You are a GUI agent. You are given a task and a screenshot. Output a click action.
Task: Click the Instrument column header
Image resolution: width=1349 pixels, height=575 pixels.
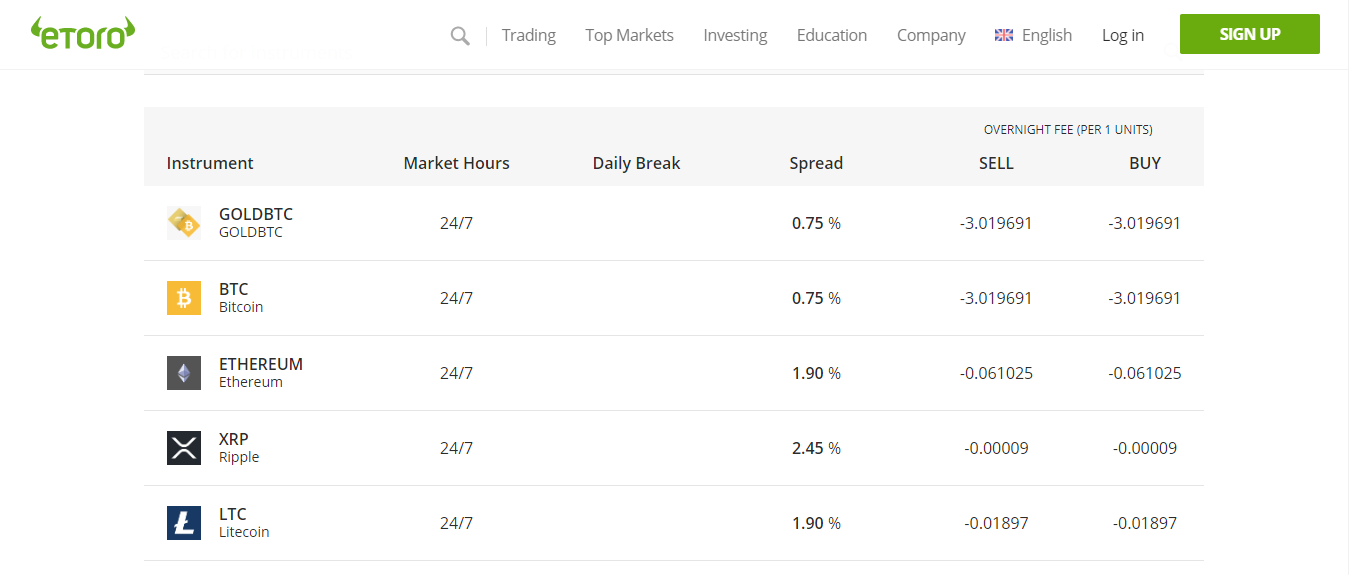pyautogui.click(x=210, y=163)
